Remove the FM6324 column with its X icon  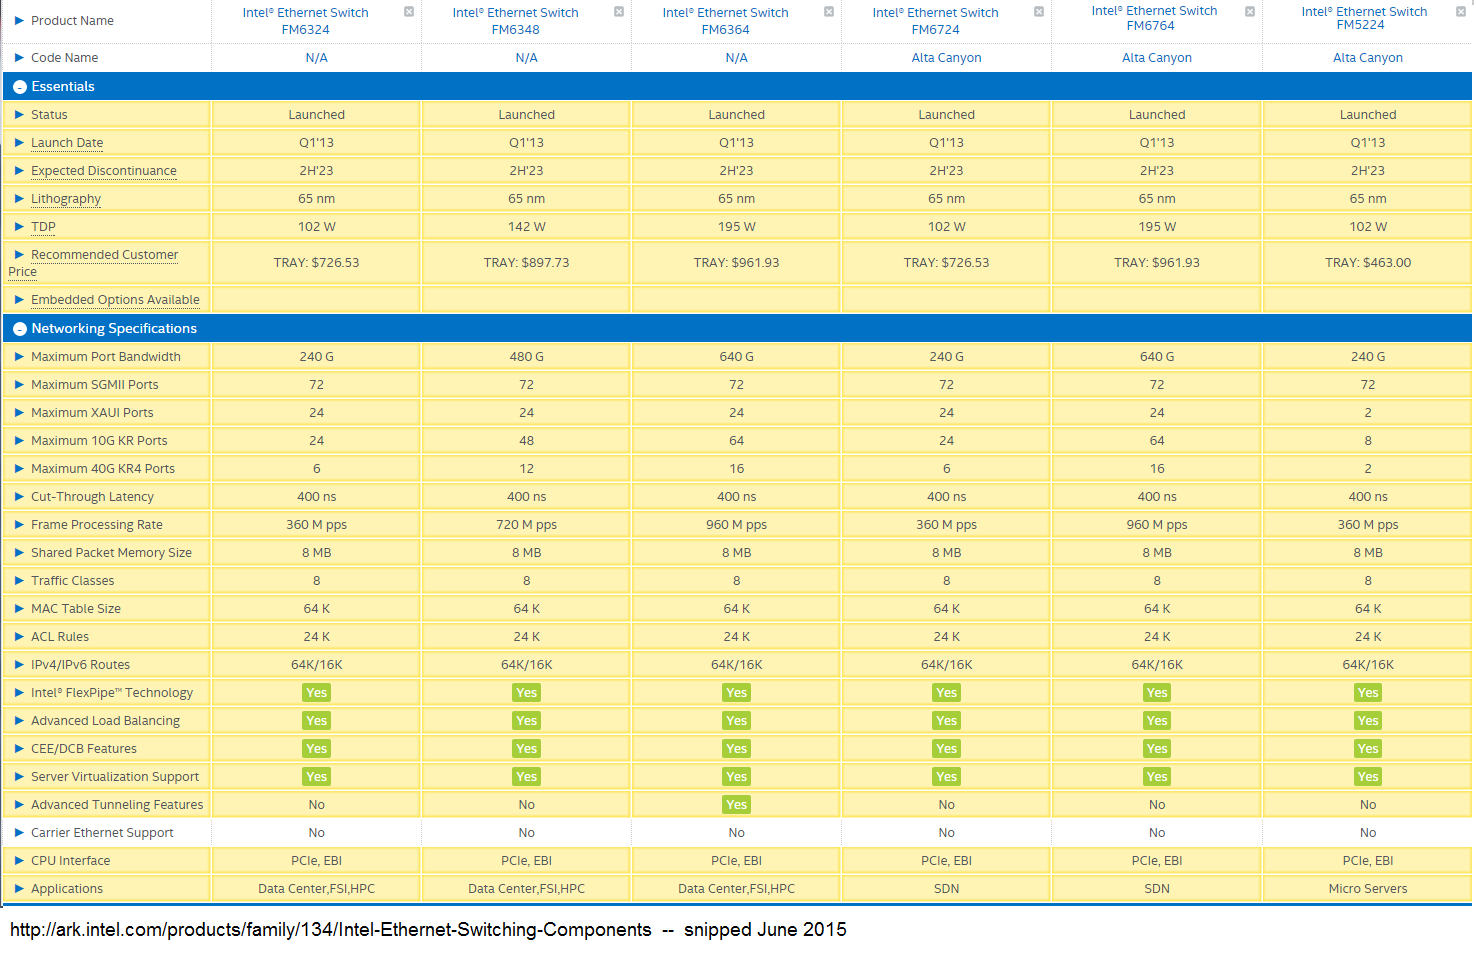pyautogui.click(x=409, y=12)
